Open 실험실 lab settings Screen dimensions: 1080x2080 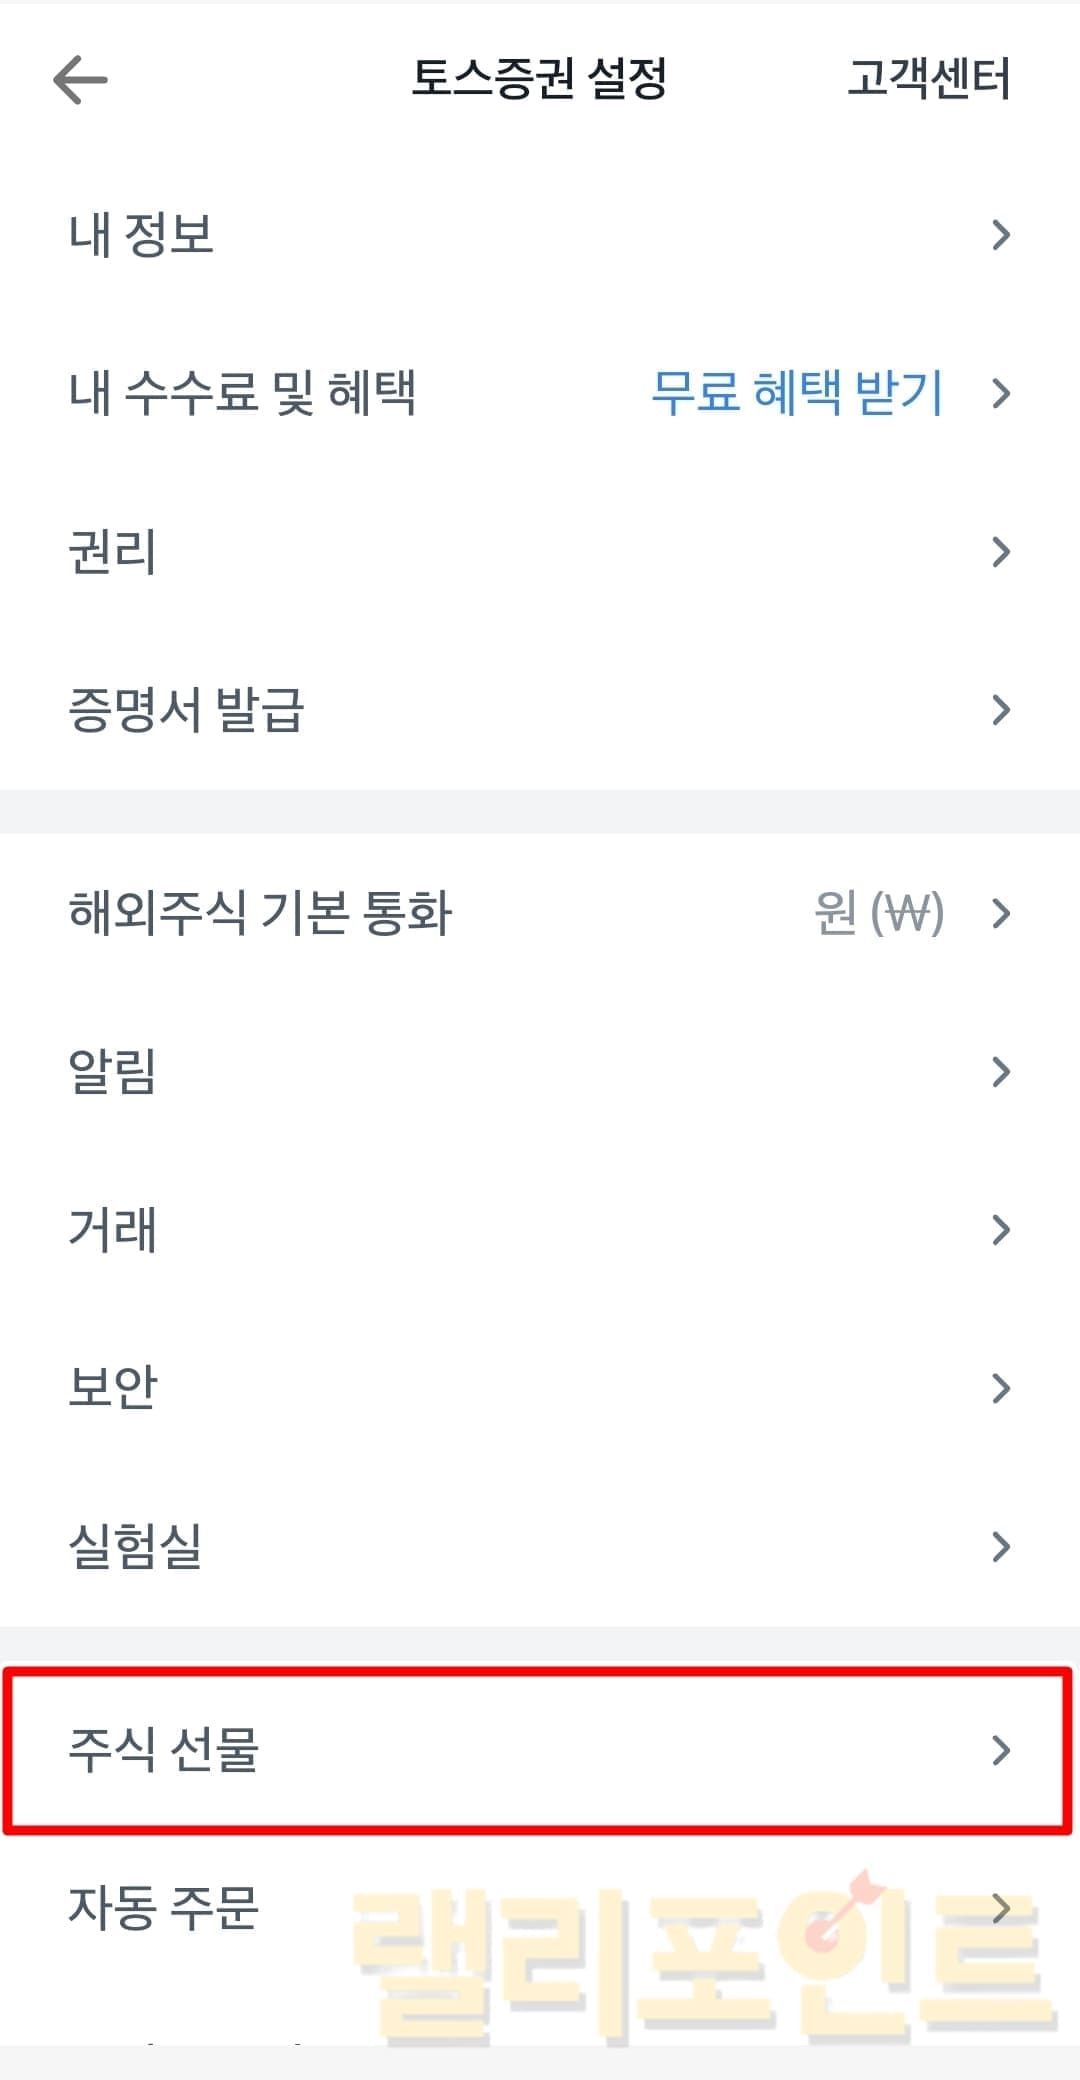pos(135,1546)
